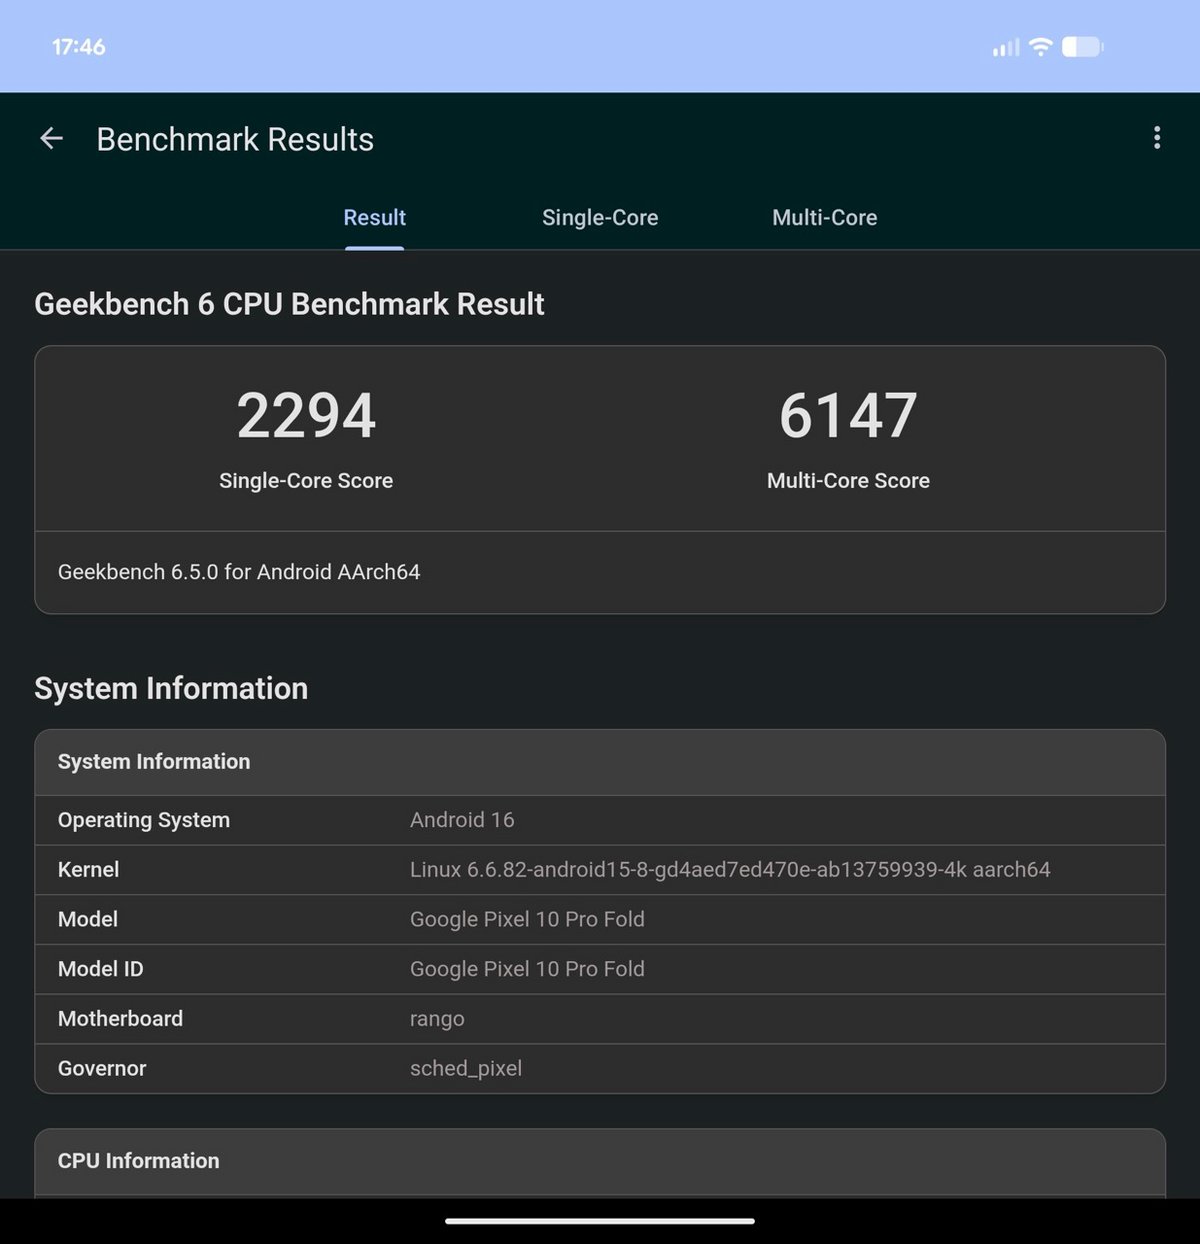Select the Operating System row showing Android 16
This screenshot has height=1244, width=1200.
tap(600, 820)
